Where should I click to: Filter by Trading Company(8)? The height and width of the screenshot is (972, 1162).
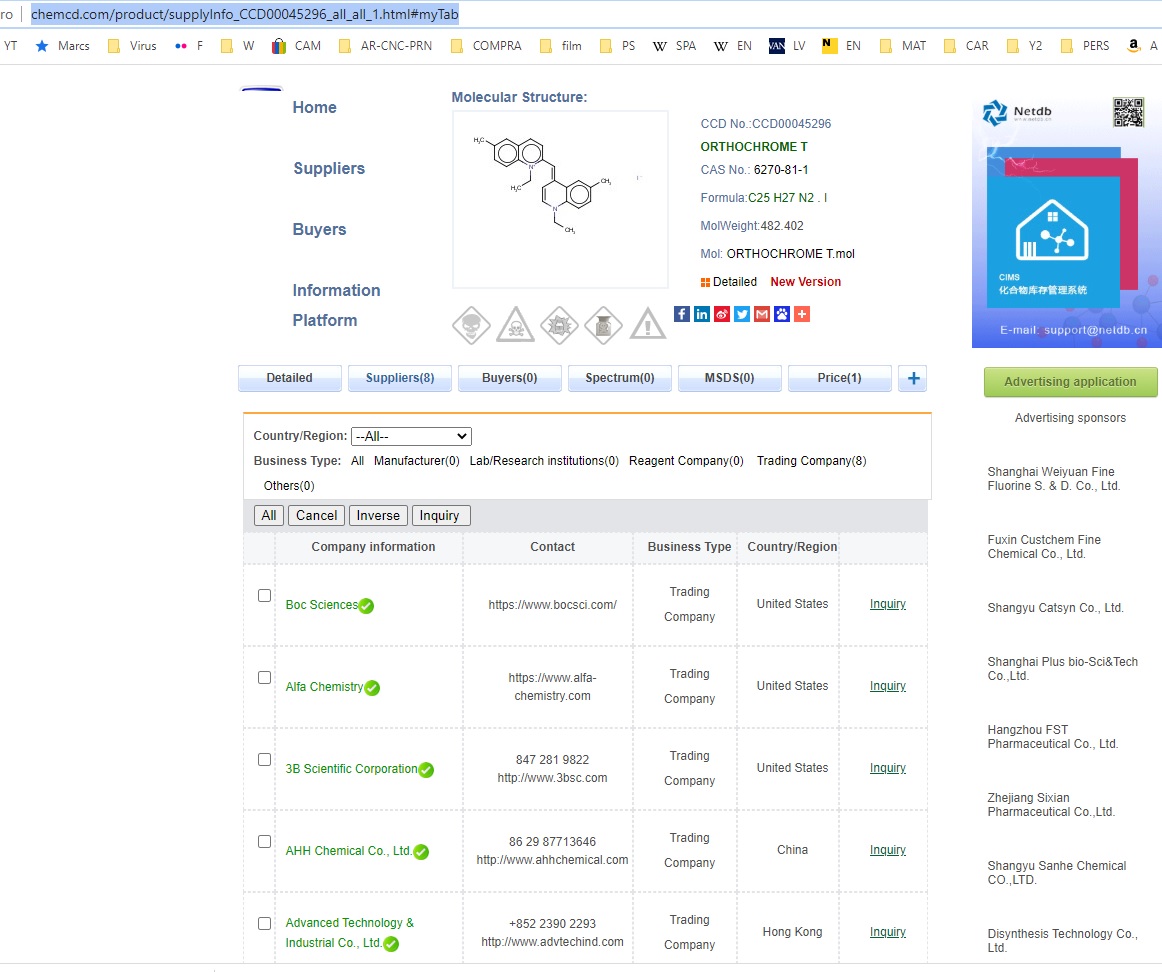811,461
